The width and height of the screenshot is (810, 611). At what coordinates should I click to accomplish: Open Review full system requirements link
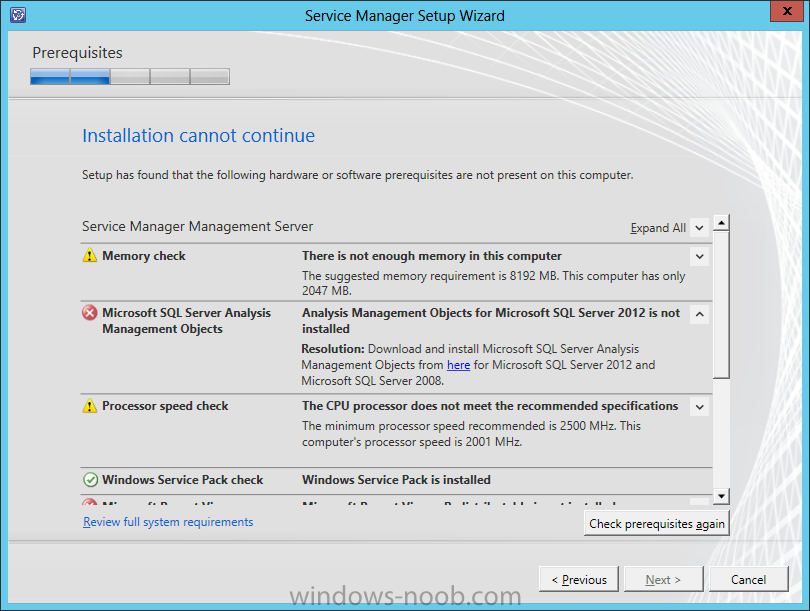point(168,522)
